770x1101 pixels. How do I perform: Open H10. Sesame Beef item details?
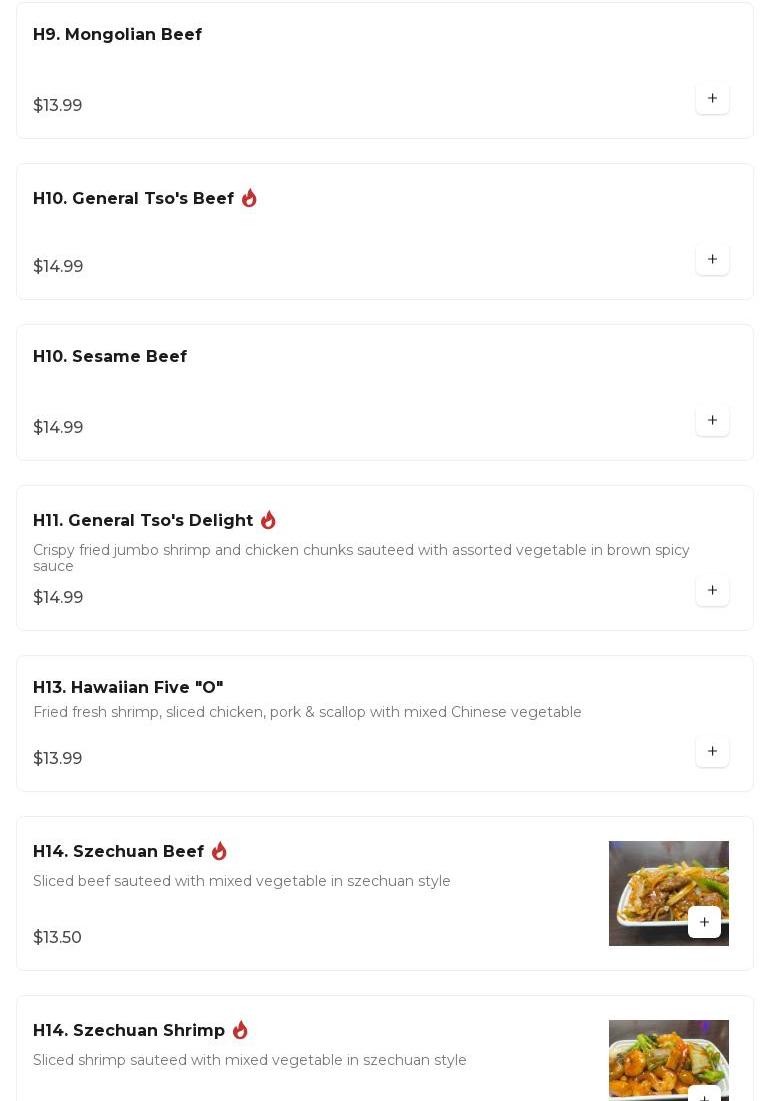coord(110,357)
